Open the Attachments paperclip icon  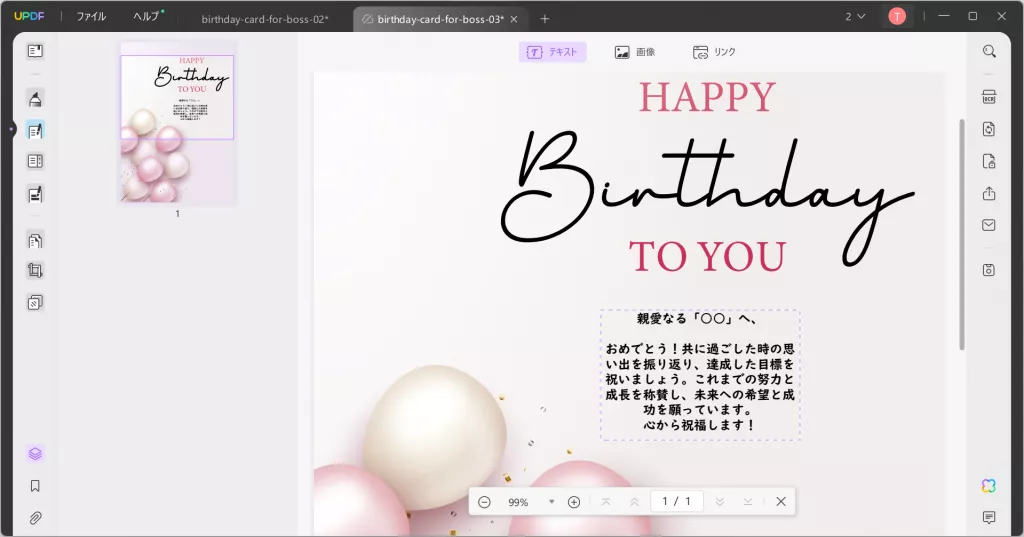click(35, 518)
